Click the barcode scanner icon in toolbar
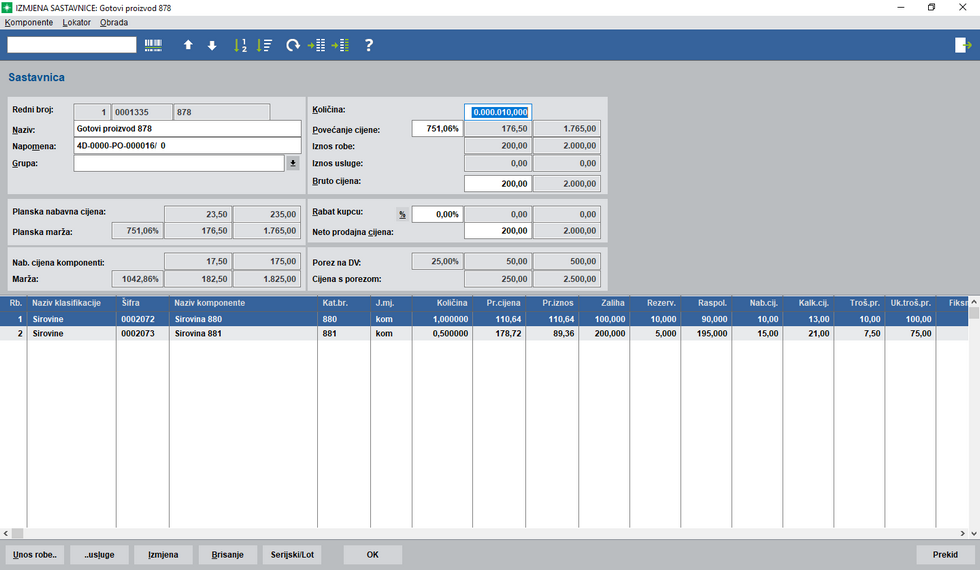Image resolution: width=980 pixels, height=570 pixels. click(x=153, y=45)
